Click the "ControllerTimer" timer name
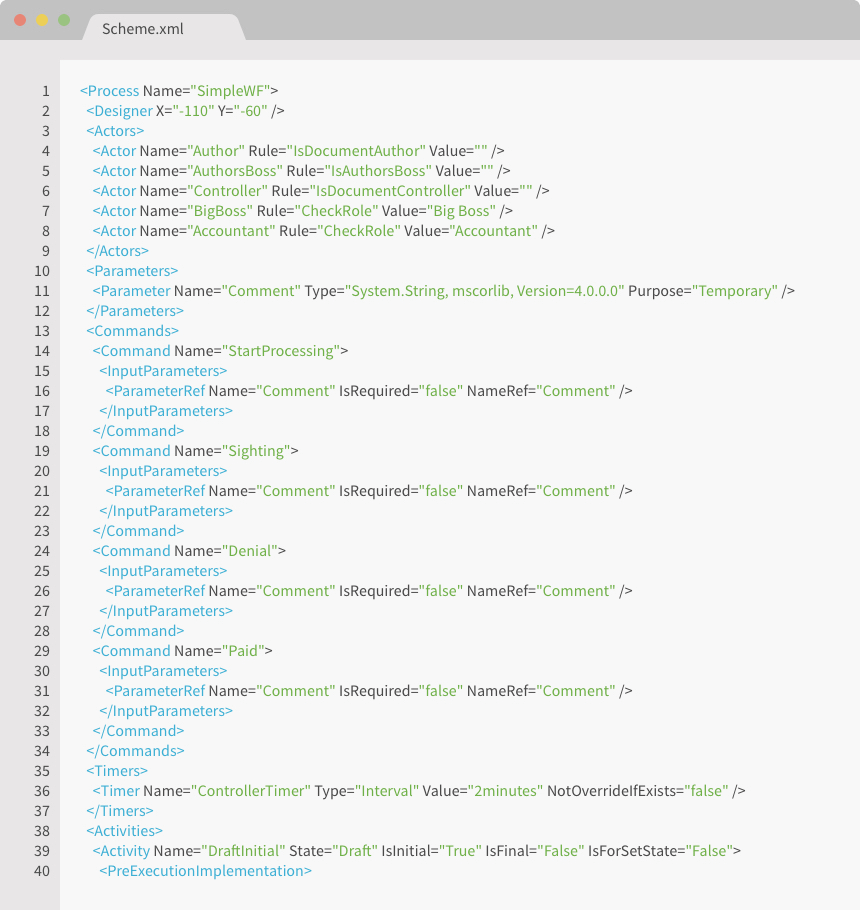The width and height of the screenshot is (860, 910). click(251, 792)
